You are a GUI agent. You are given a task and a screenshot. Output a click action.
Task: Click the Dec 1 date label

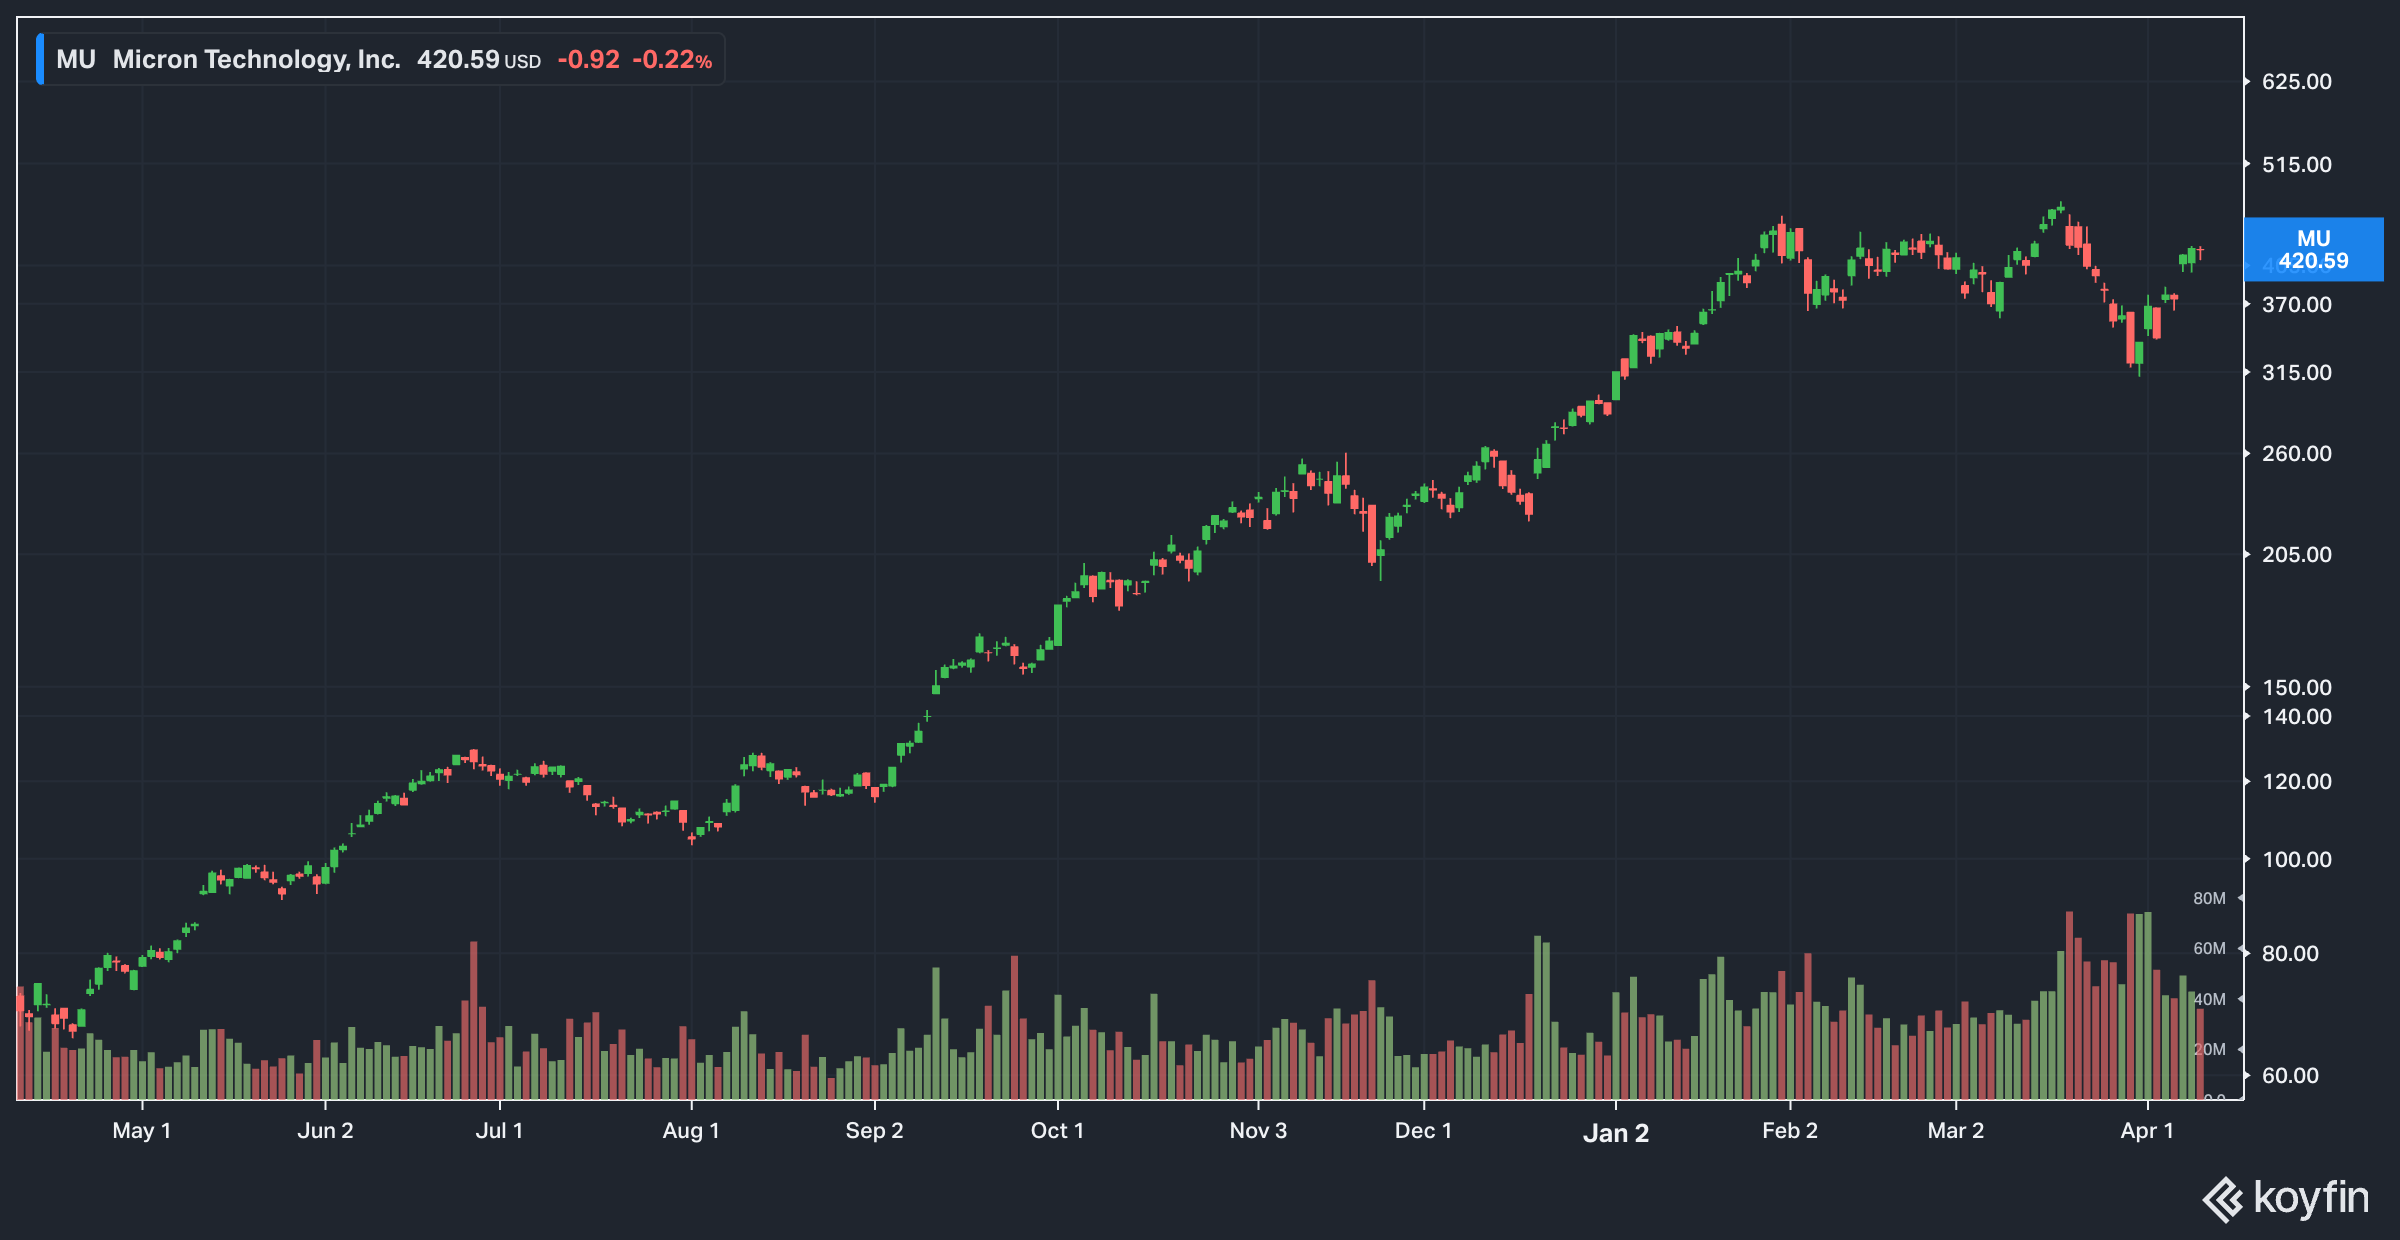point(1423,1131)
